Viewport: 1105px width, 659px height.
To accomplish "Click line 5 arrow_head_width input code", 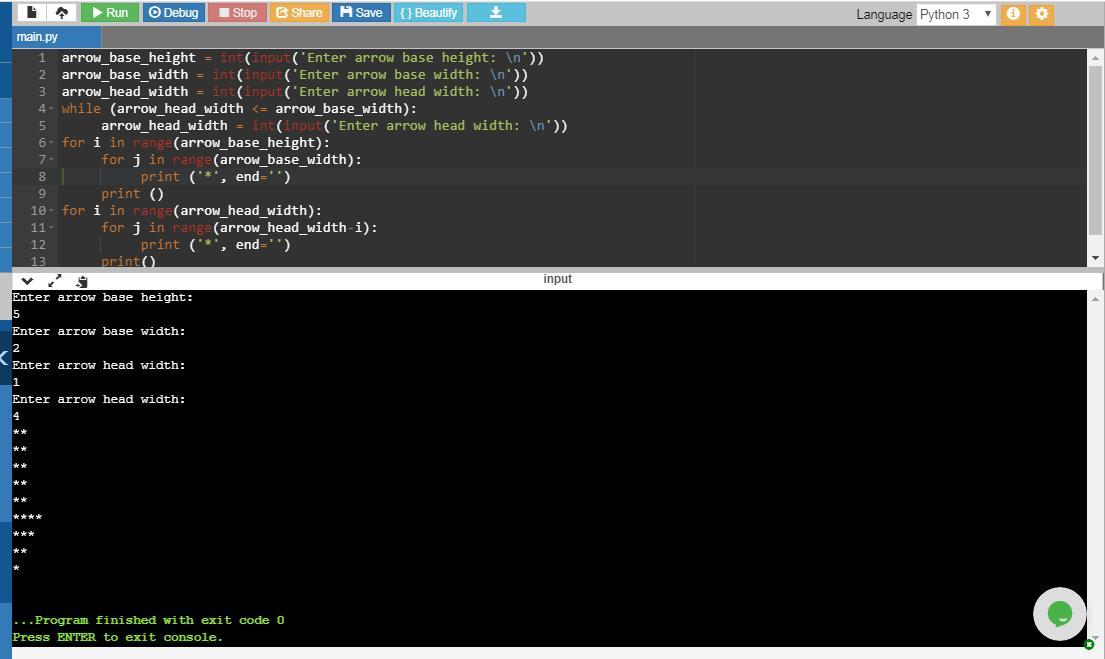I will click(334, 125).
